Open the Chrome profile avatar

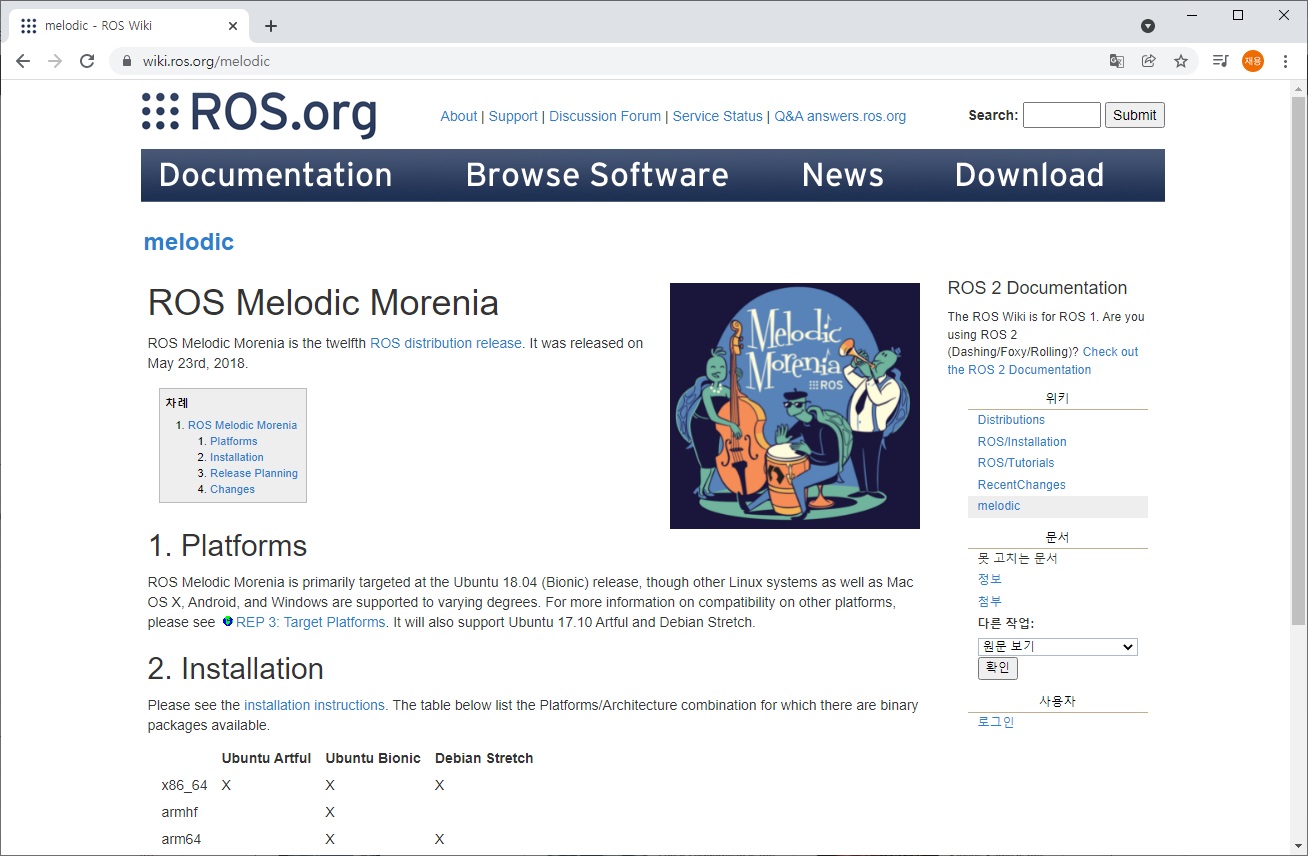pyautogui.click(x=1253, y=61)
